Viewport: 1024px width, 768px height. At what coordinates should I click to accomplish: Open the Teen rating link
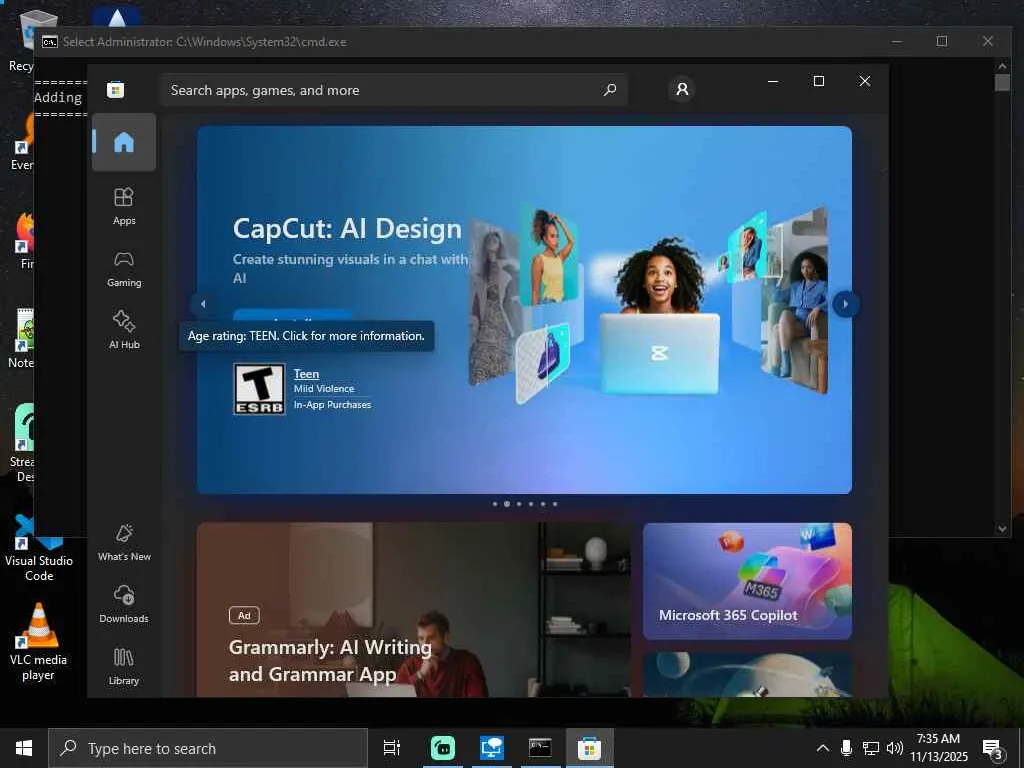(x=306, y=374)
